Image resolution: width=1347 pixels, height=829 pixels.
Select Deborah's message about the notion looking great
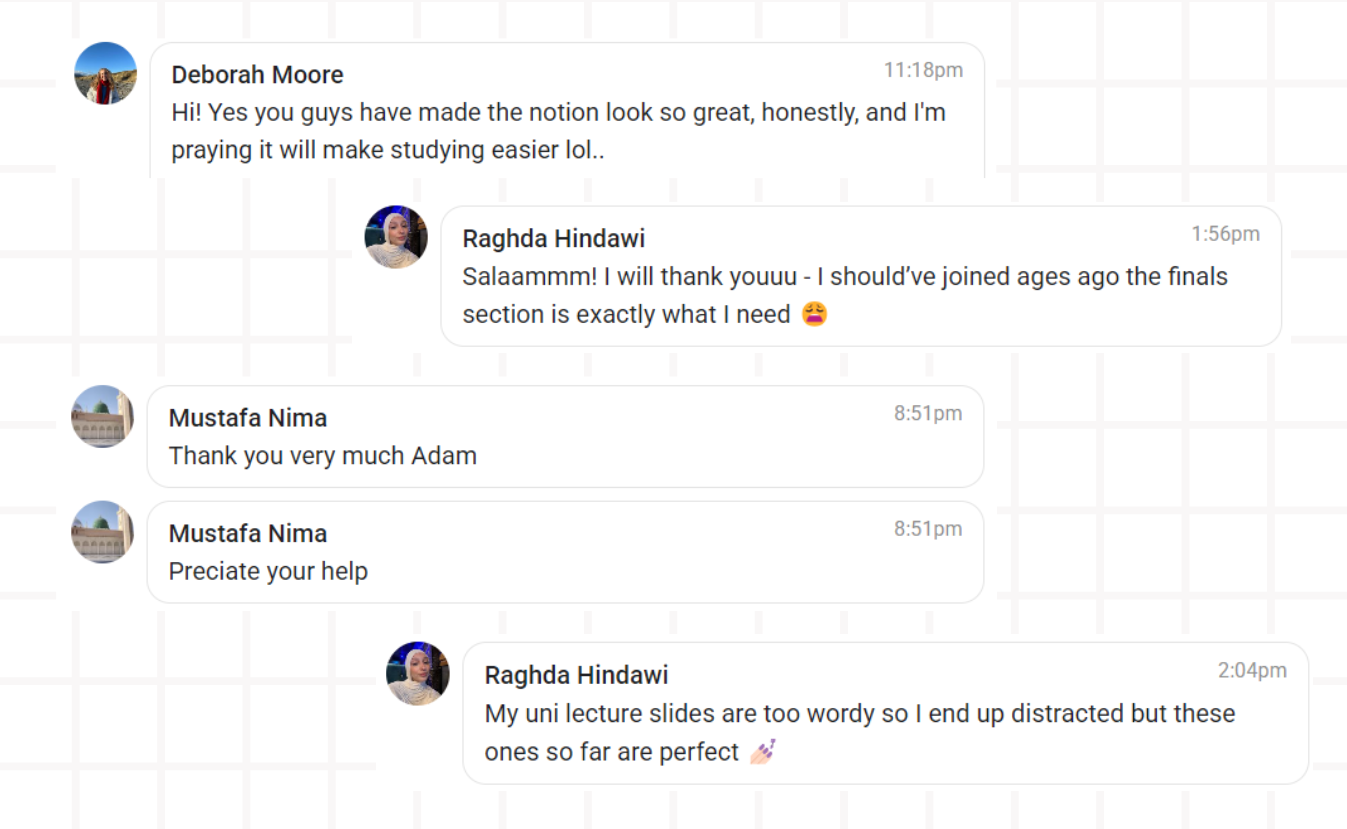tap(558, 131)
